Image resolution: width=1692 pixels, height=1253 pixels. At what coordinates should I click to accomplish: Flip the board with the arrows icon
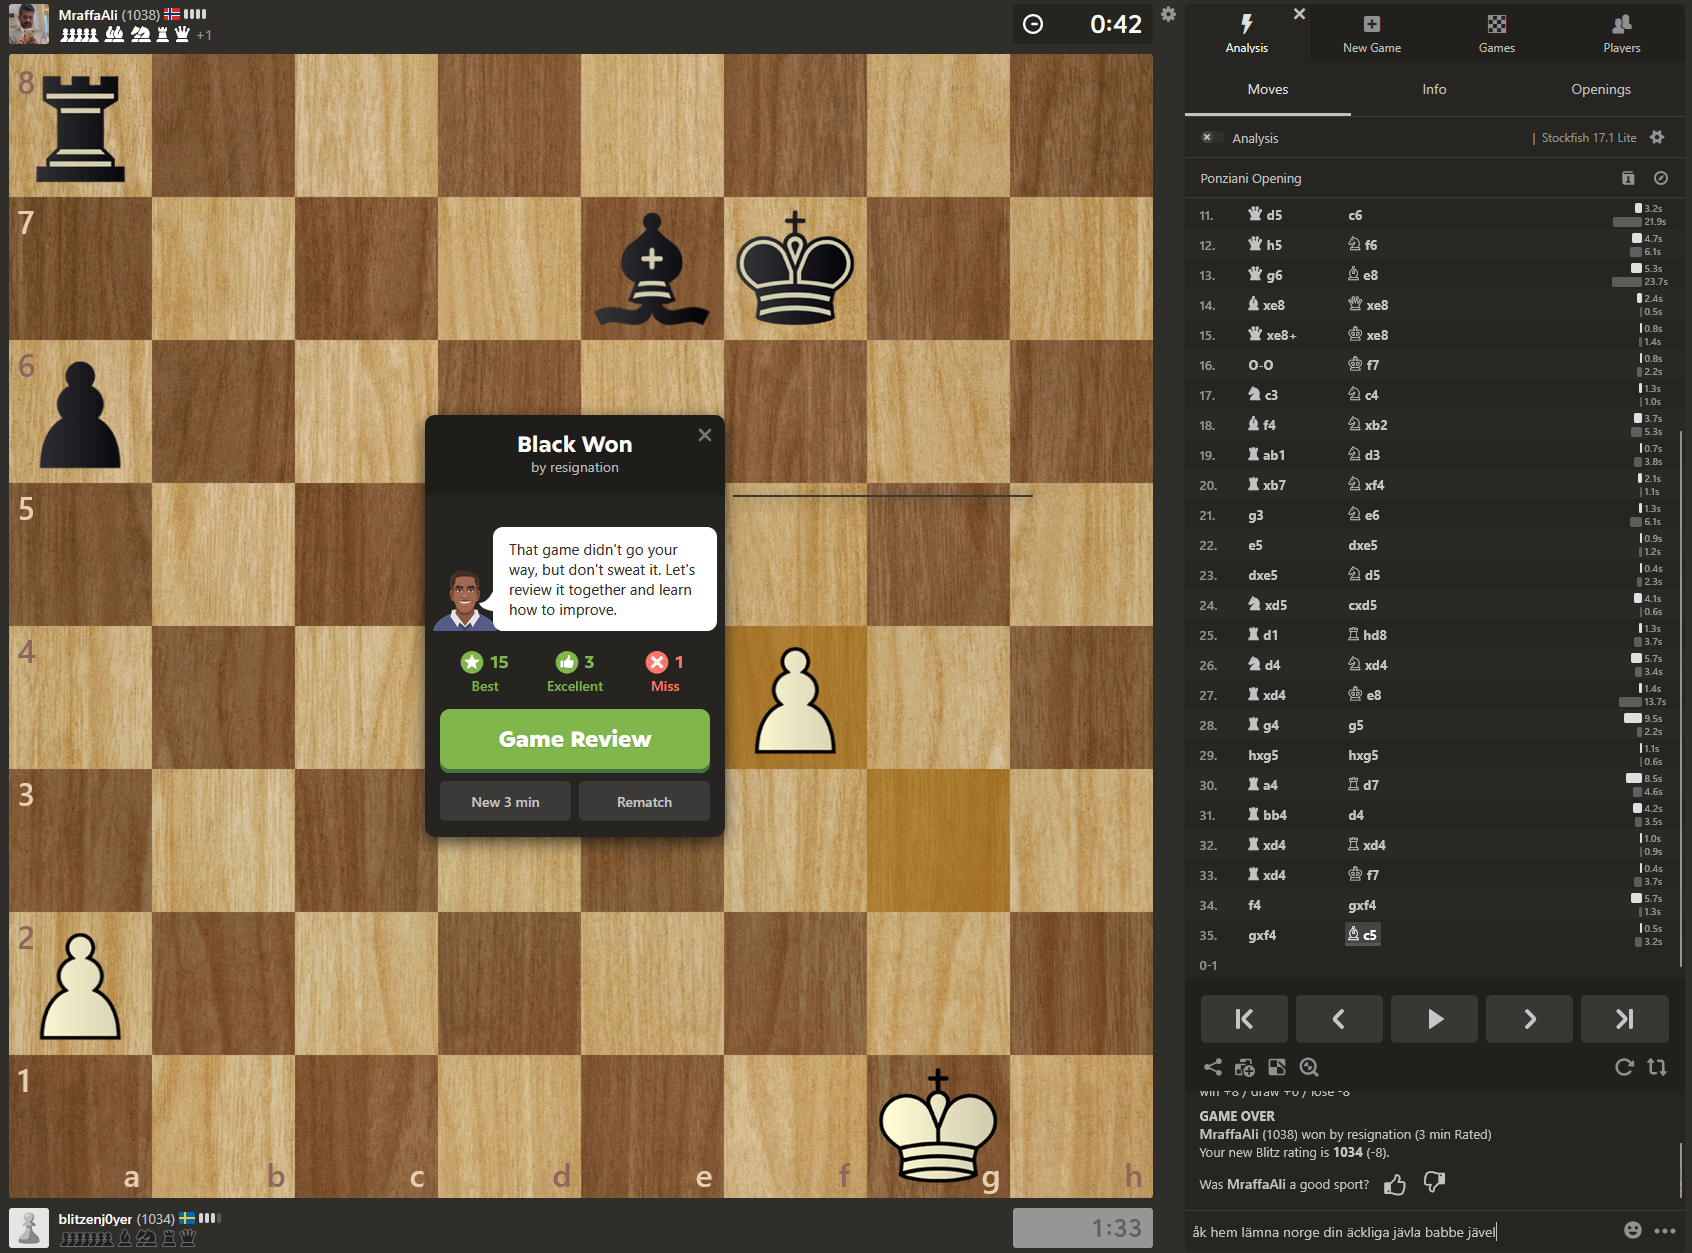pyautogui.click(x=1657, y=1067)
